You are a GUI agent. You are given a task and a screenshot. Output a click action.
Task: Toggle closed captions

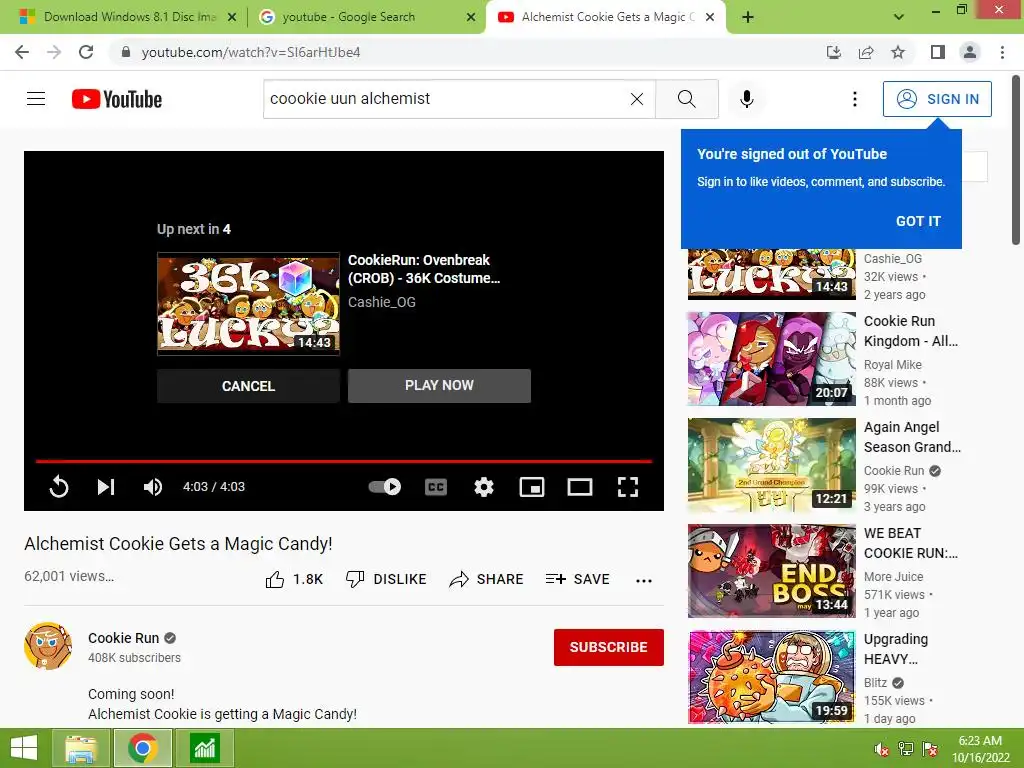click(x=436, y=487)
